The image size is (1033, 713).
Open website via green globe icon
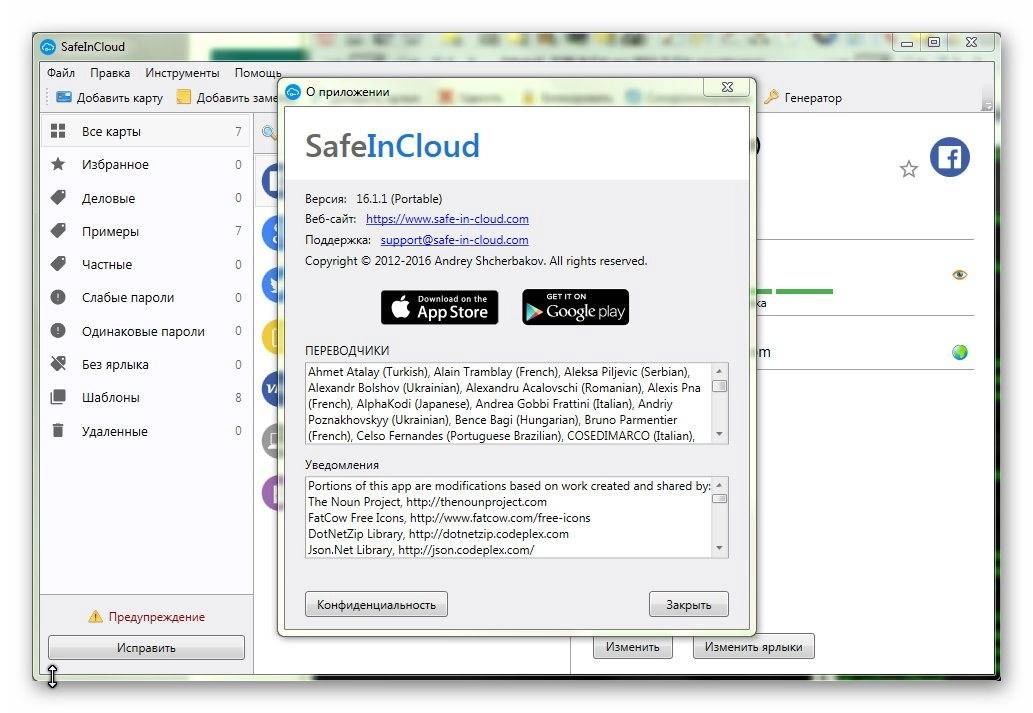[x=959, y=353]
